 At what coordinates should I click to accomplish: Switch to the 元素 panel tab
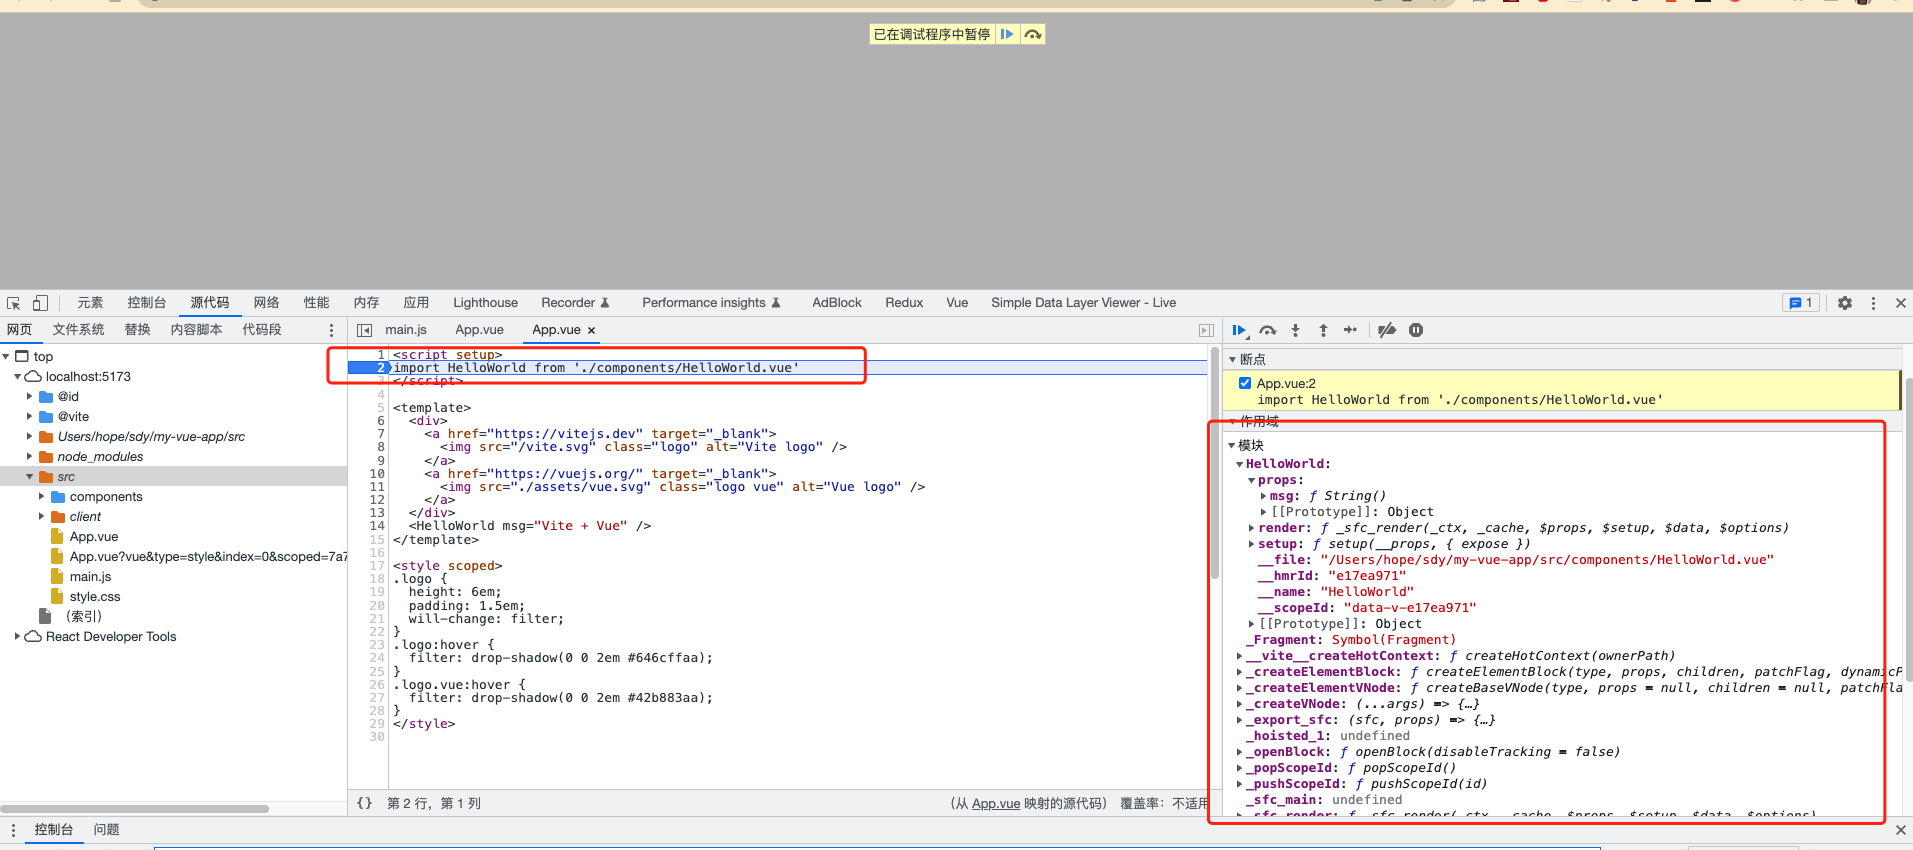tap(90, 303)
